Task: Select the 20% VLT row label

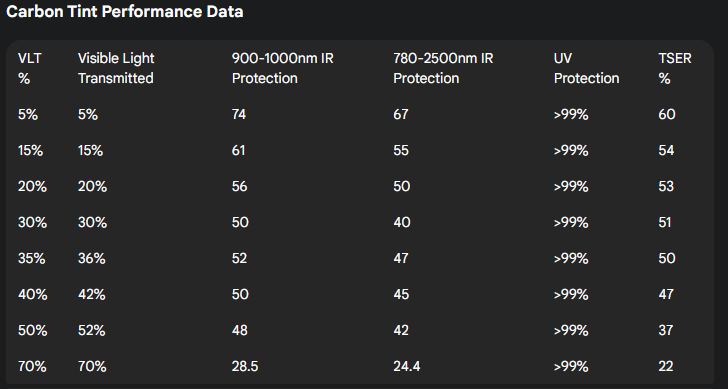Action: (32, 186)
